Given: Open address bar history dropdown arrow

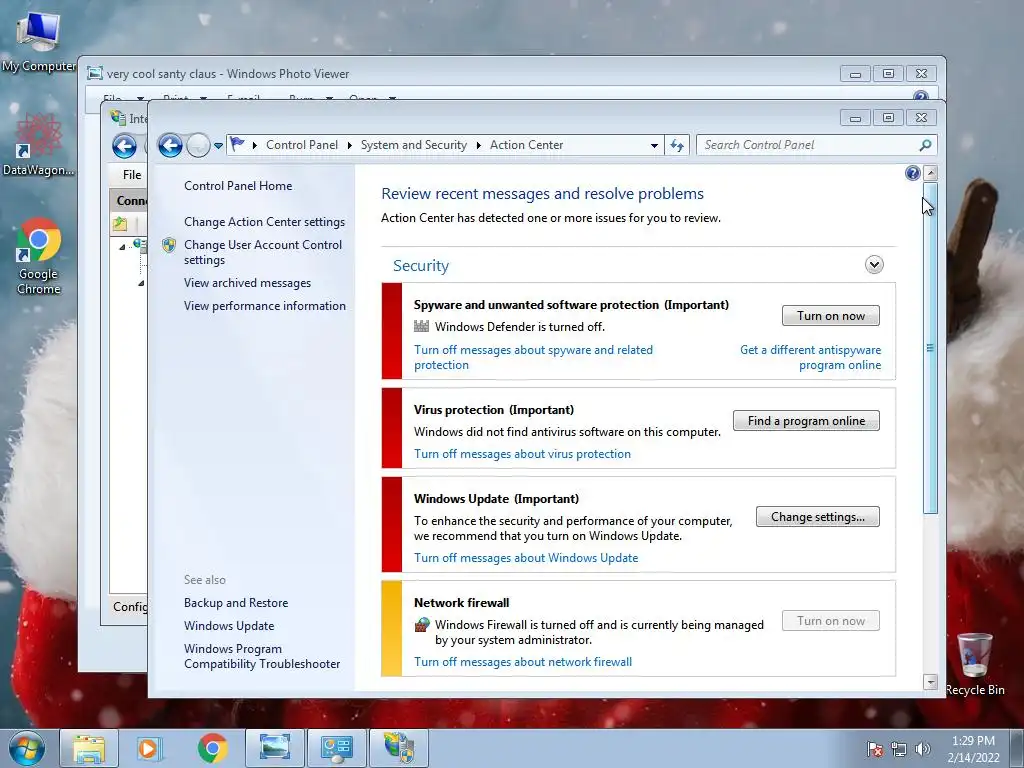Looking at the screenshot, I should point(654,146).
